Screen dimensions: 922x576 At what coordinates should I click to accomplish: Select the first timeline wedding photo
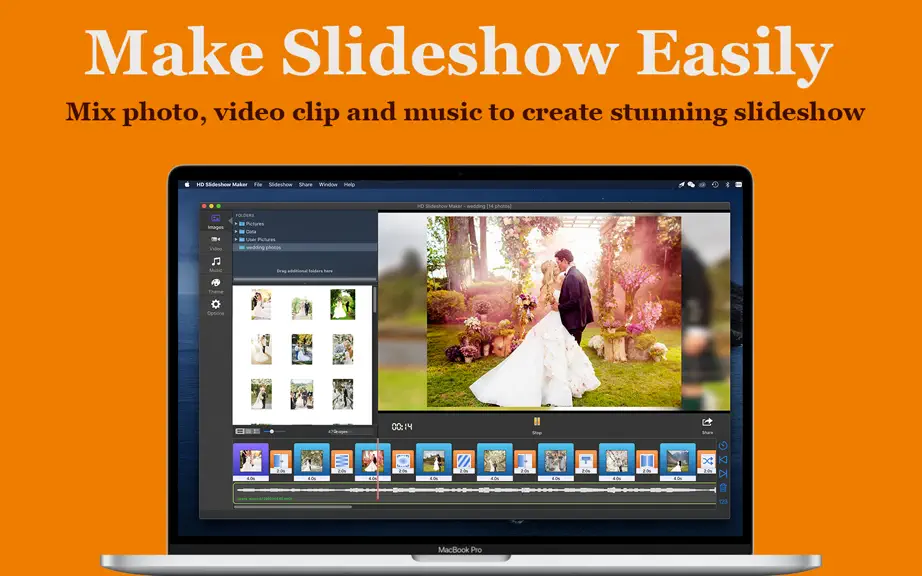pos(250,460)
